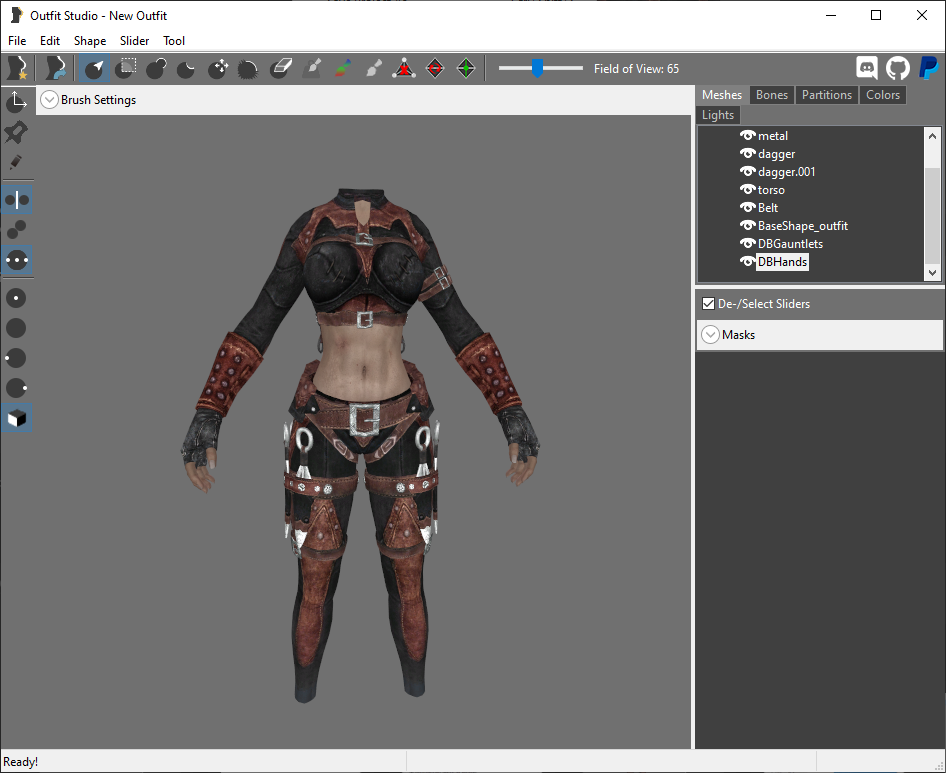This screenshot has height=773, width=946.
Task: Expand the Masks section
Action: pos(711,334)
